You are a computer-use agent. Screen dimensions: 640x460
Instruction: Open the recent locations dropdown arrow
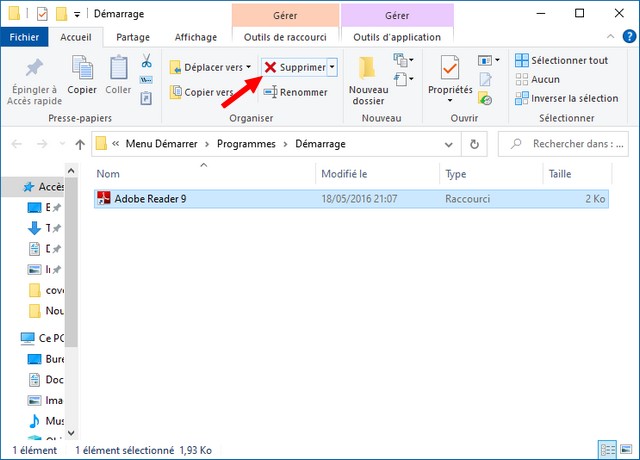tap(62, 144)
